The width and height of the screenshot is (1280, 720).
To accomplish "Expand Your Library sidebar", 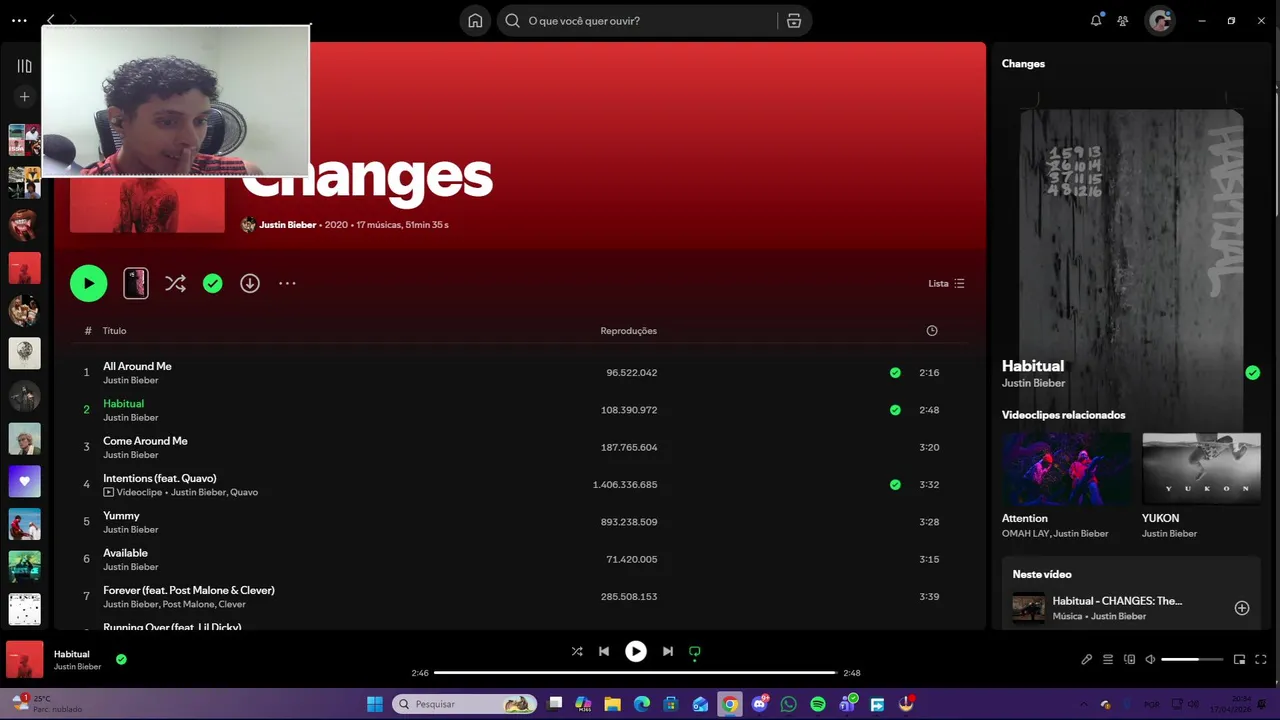I will tap(25, 66).
